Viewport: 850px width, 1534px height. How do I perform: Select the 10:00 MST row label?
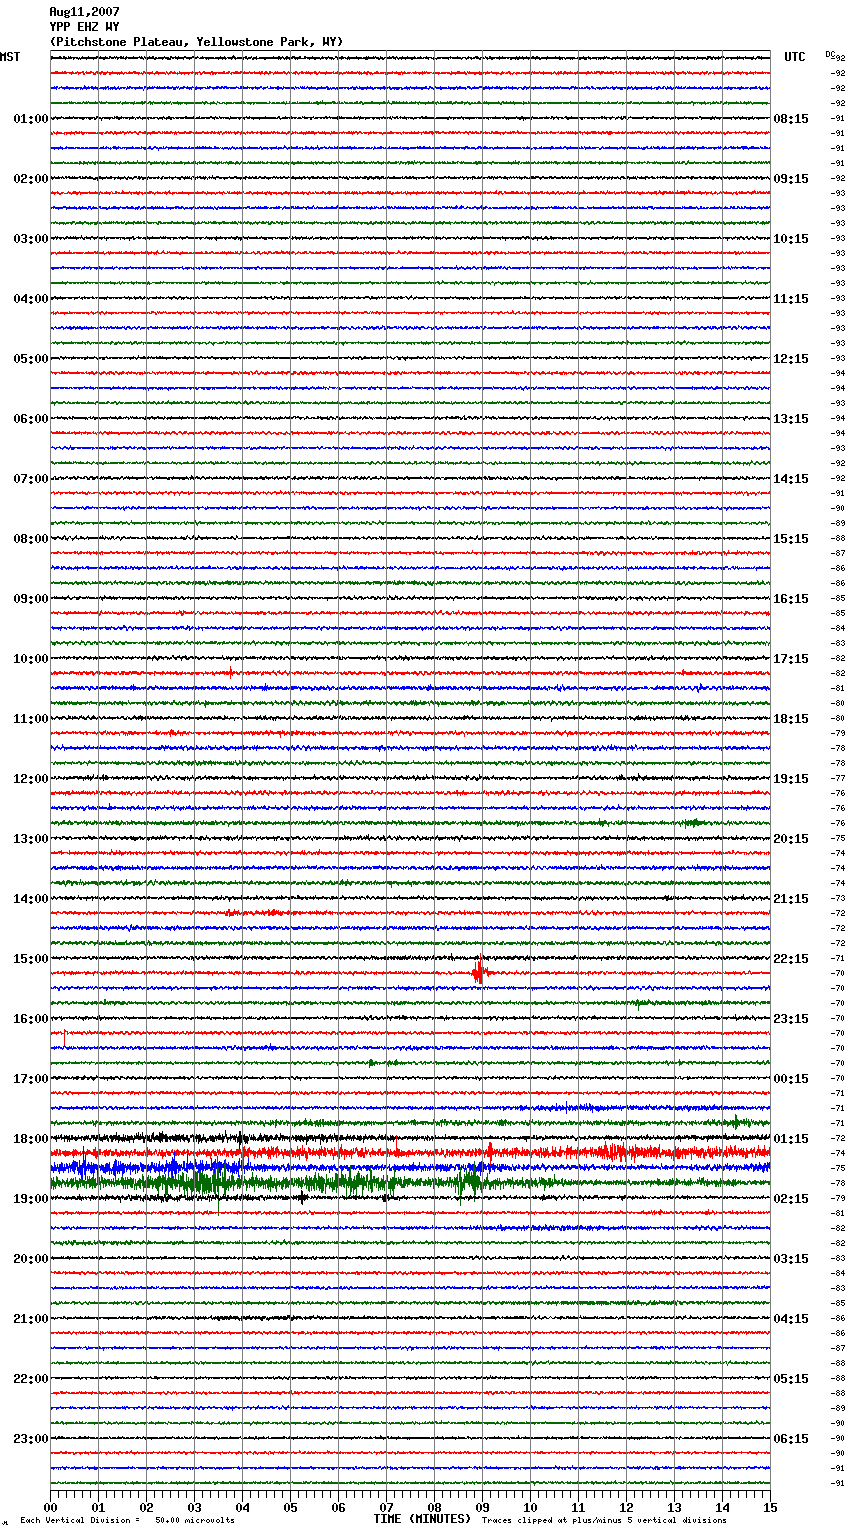pyautogui.click(x=31, y=659)
